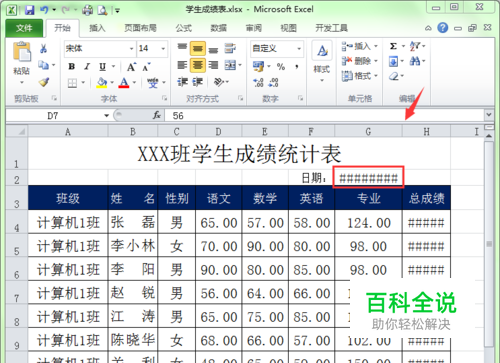Toggle Middle Align button
This screenshot has width=500, height=363.
(198, 49)
